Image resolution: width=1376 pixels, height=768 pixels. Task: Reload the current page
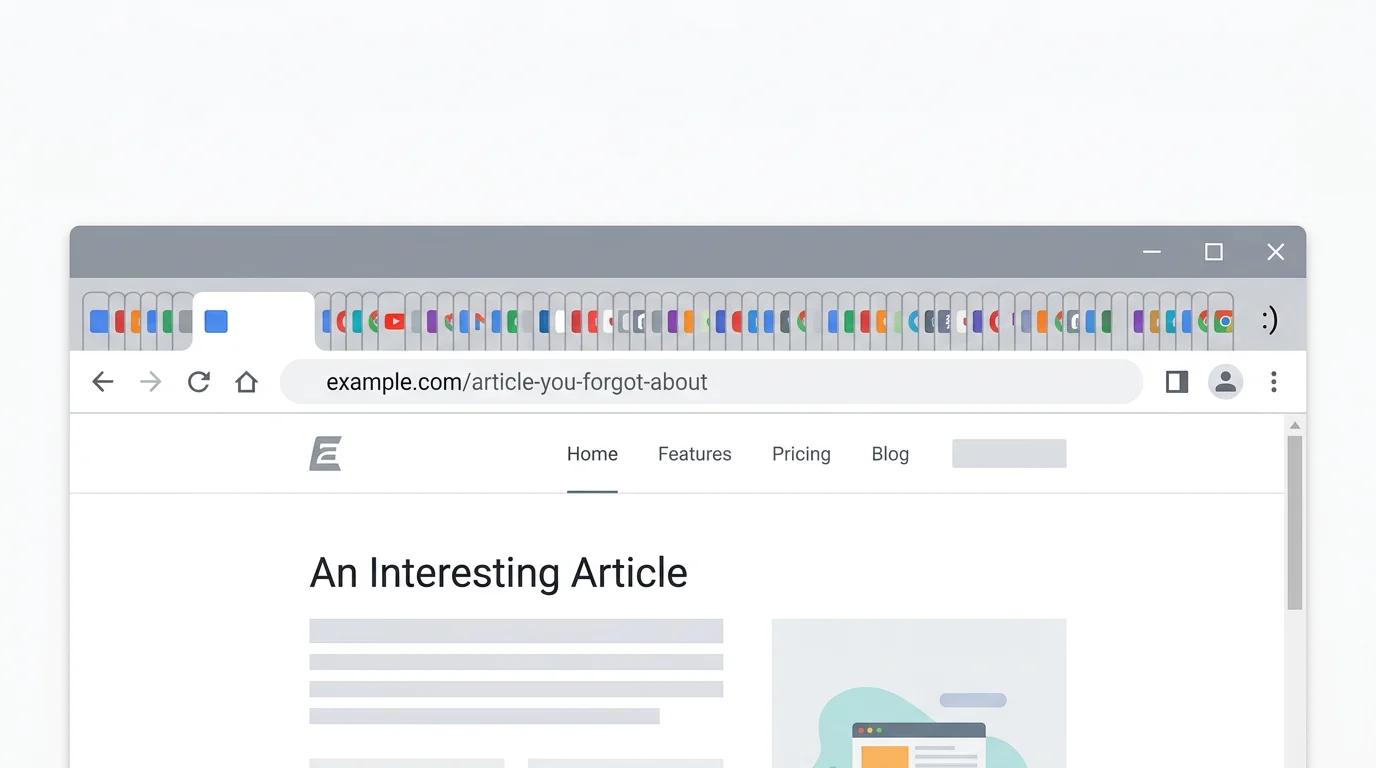click(198, 382)
